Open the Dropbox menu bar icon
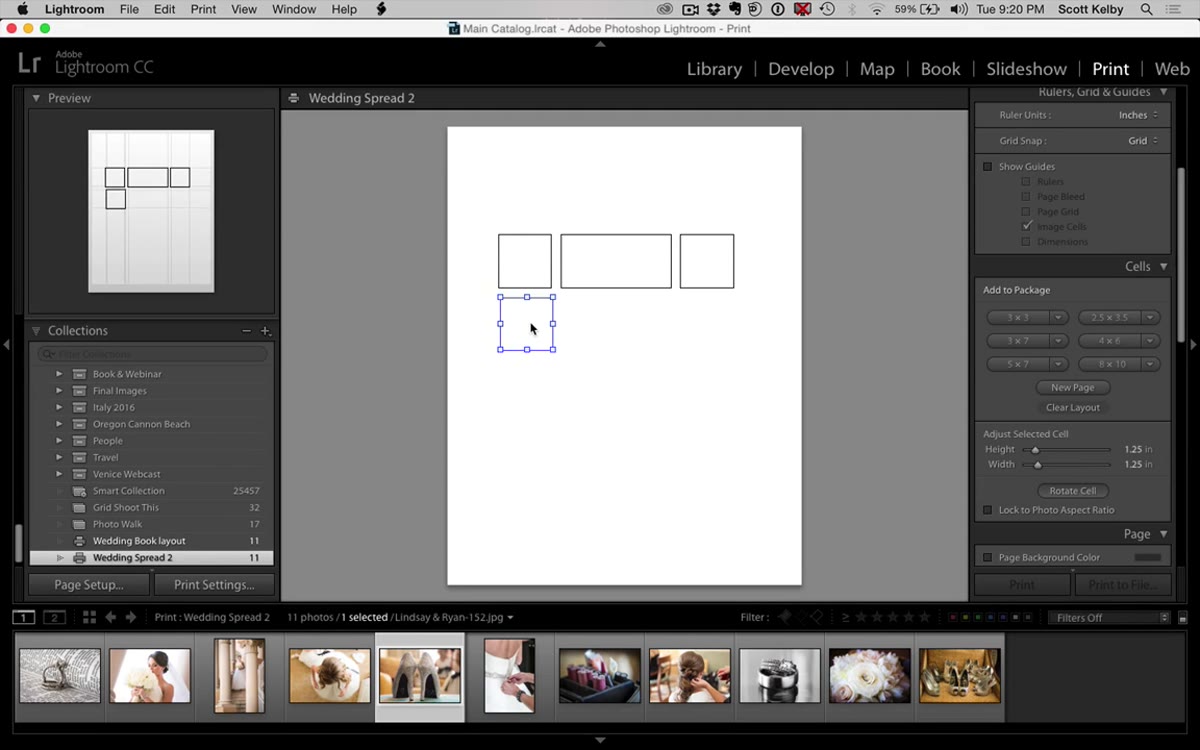Image resolution: width=1200 pixels, height=750 pixels. (713, 9)
